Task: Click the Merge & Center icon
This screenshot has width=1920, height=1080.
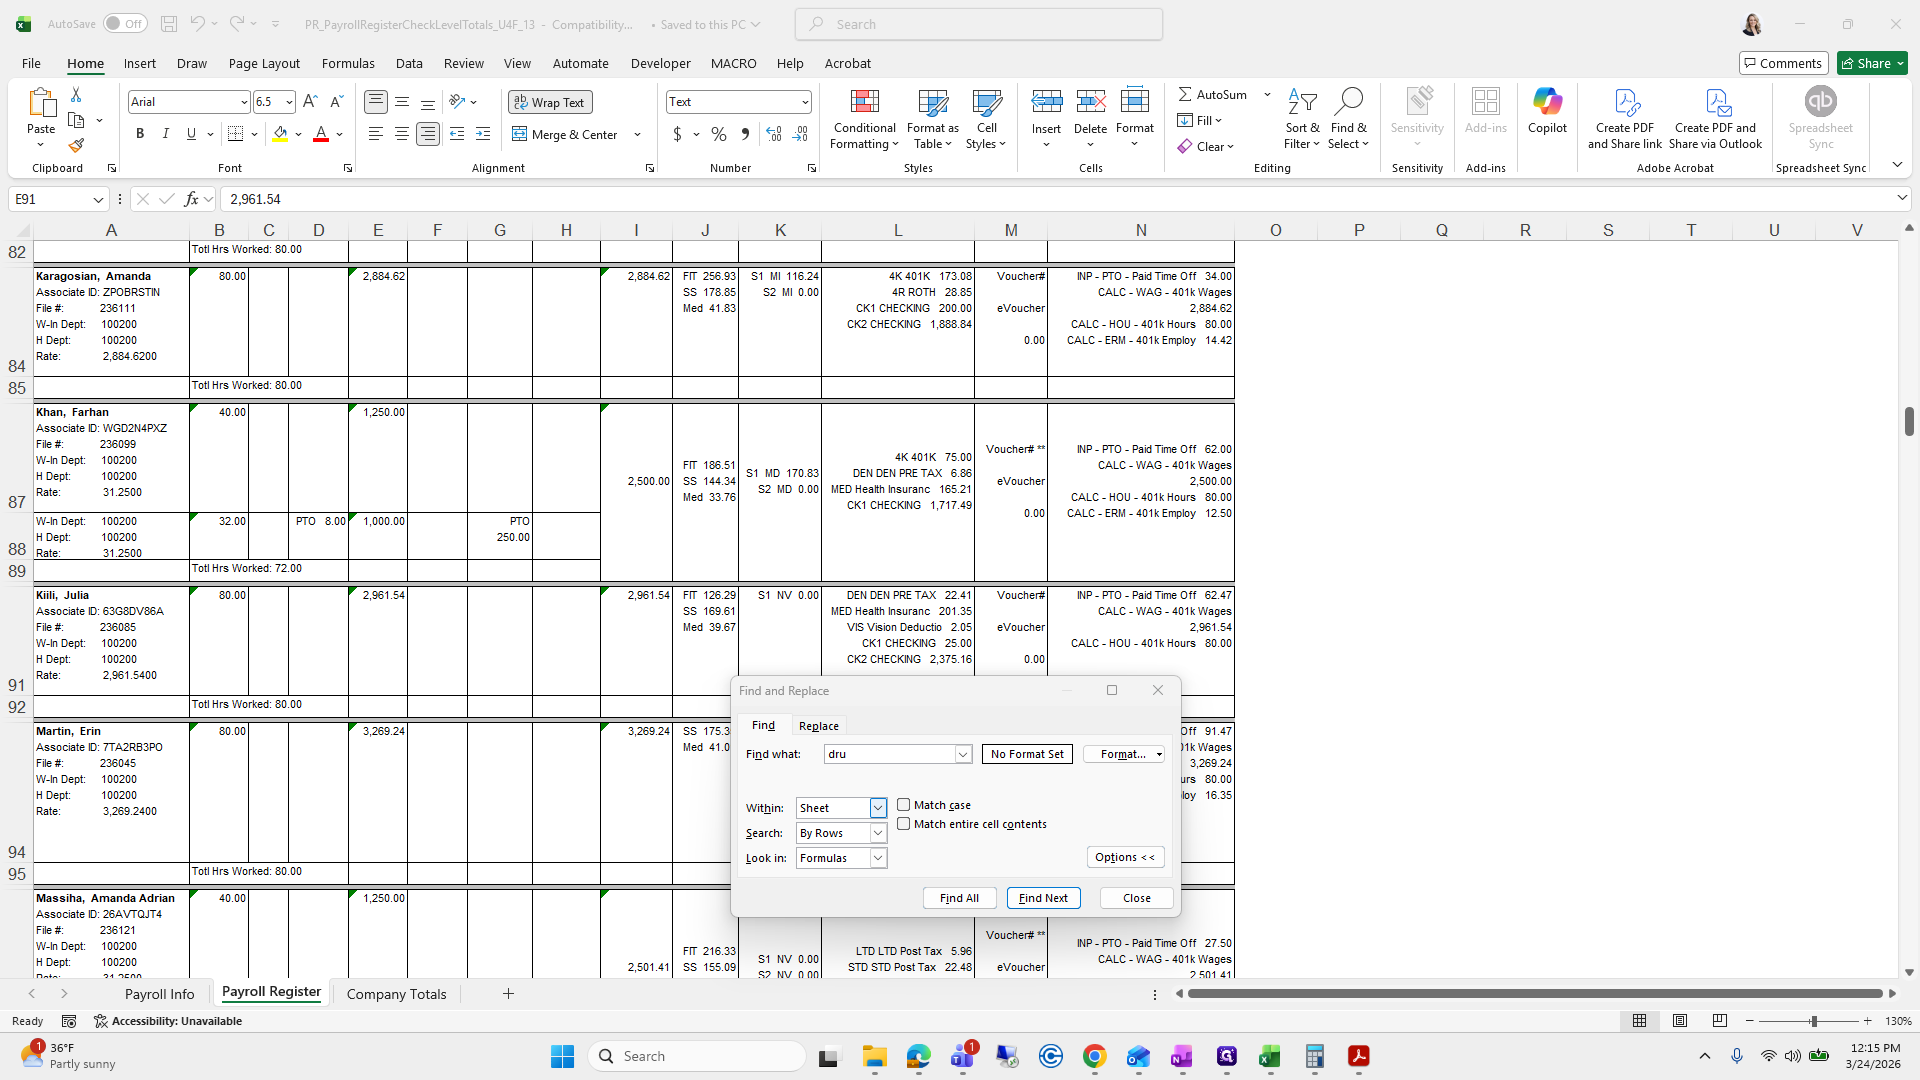Action: 520,134
